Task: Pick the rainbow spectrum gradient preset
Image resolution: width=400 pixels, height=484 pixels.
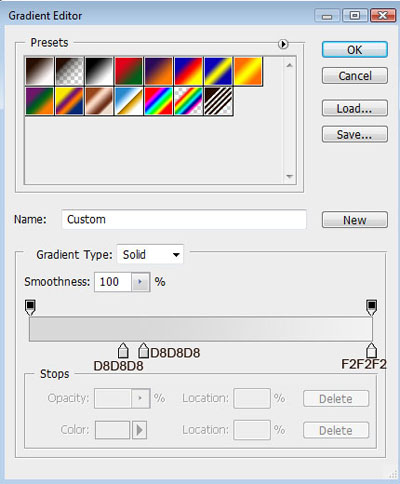Action: 158,101
